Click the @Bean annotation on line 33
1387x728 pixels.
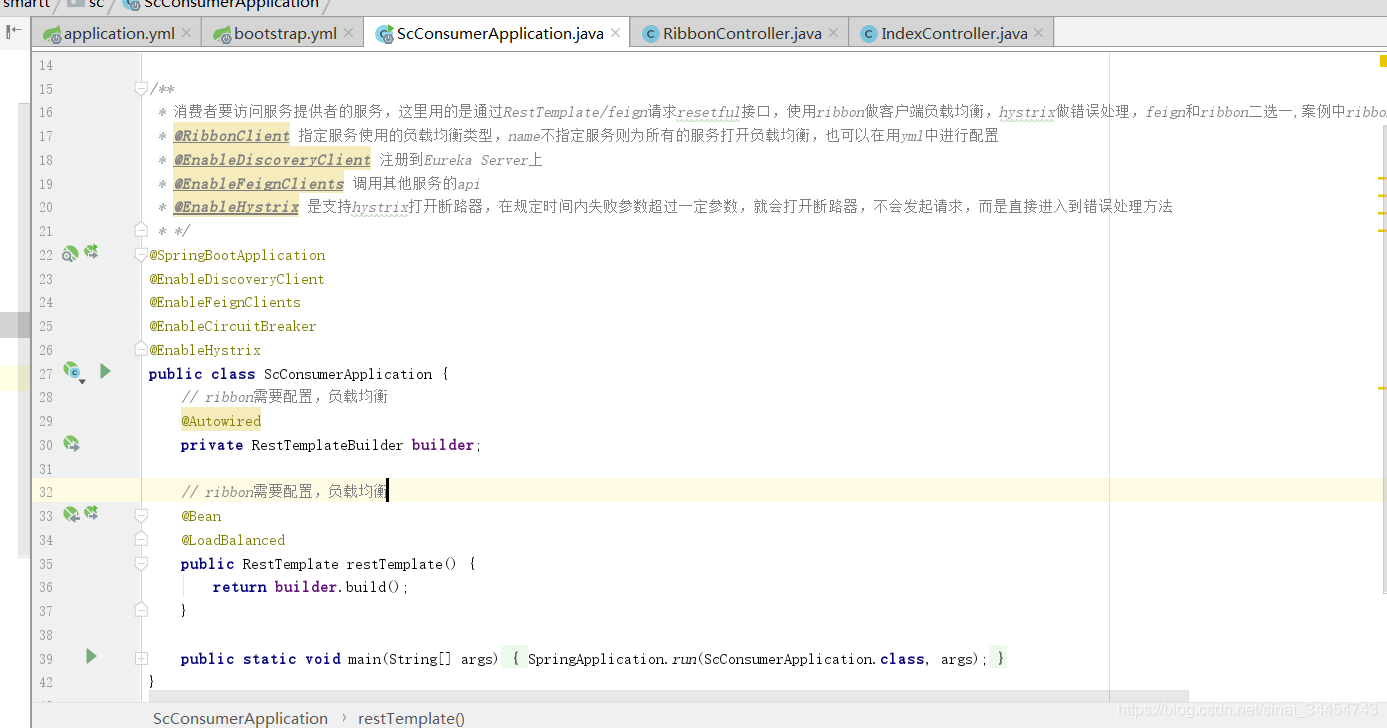point(201,516)
